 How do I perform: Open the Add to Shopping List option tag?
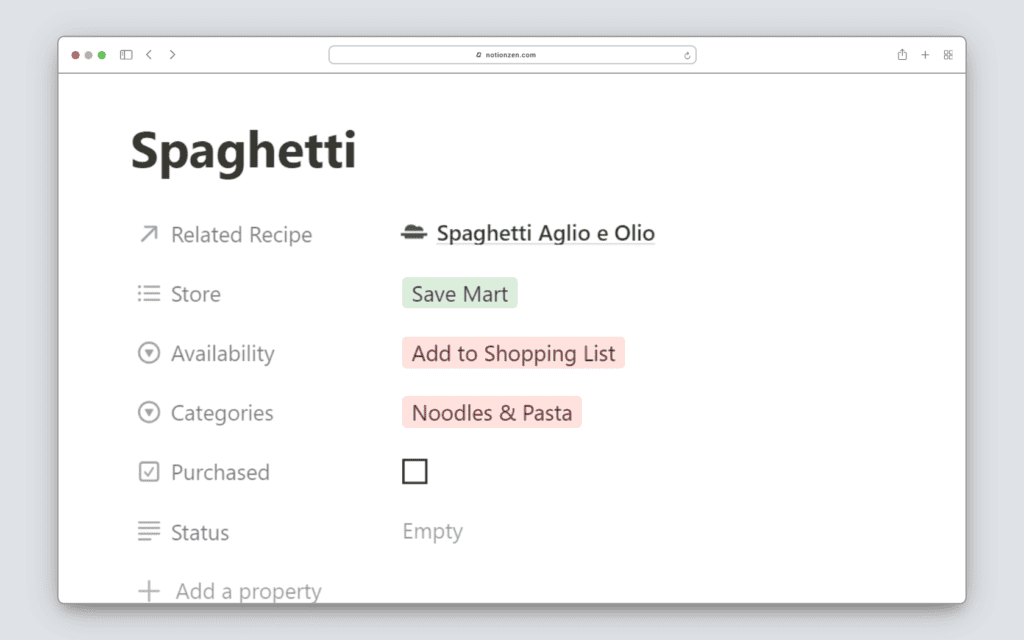[x=513, y=353]
